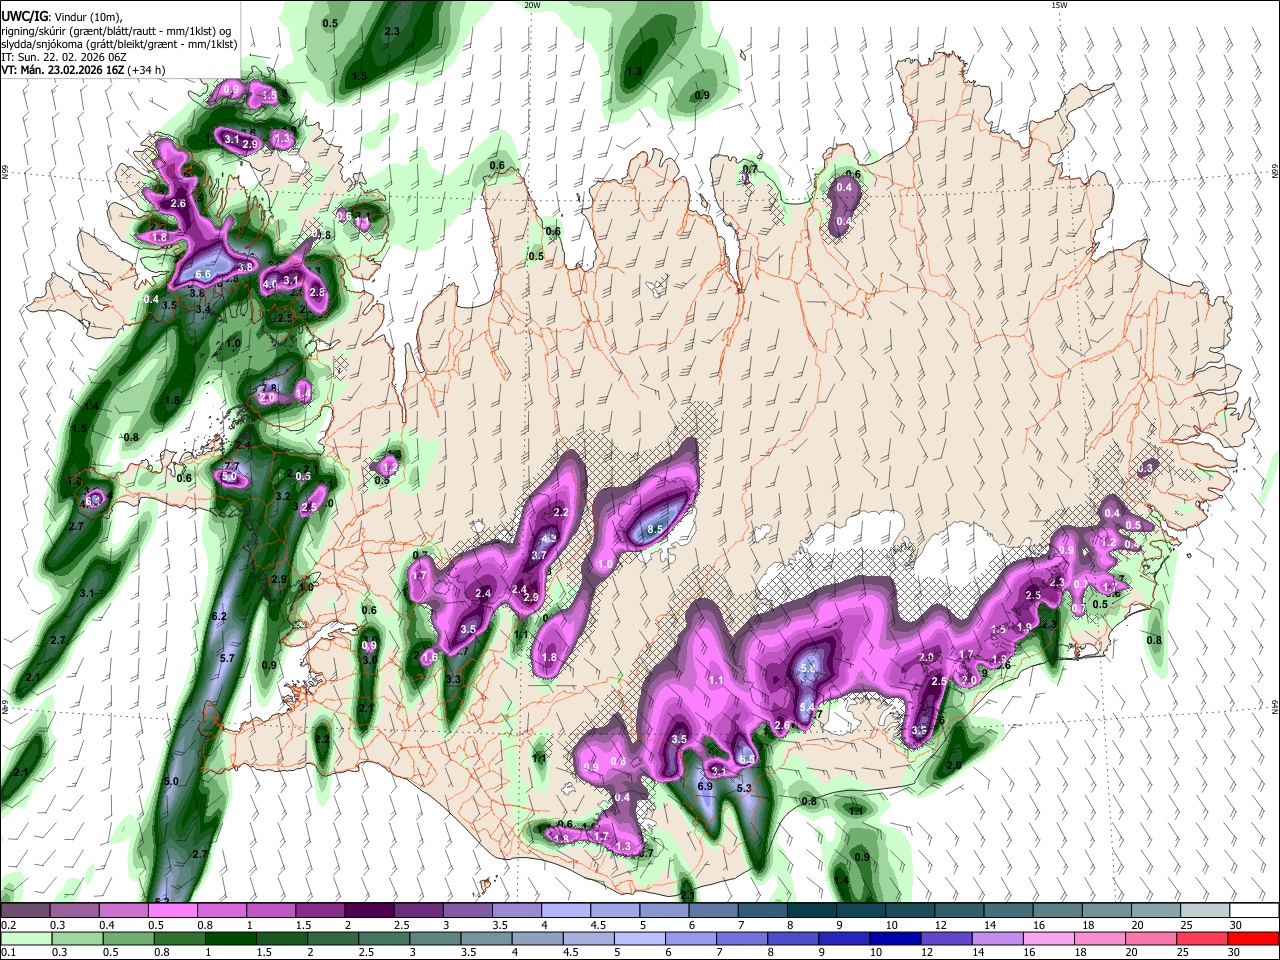The image size is (1280, 960).
Task: Click the title text 'UWC/IG: Vindur (10m),'
Action: tap(62, 17)
